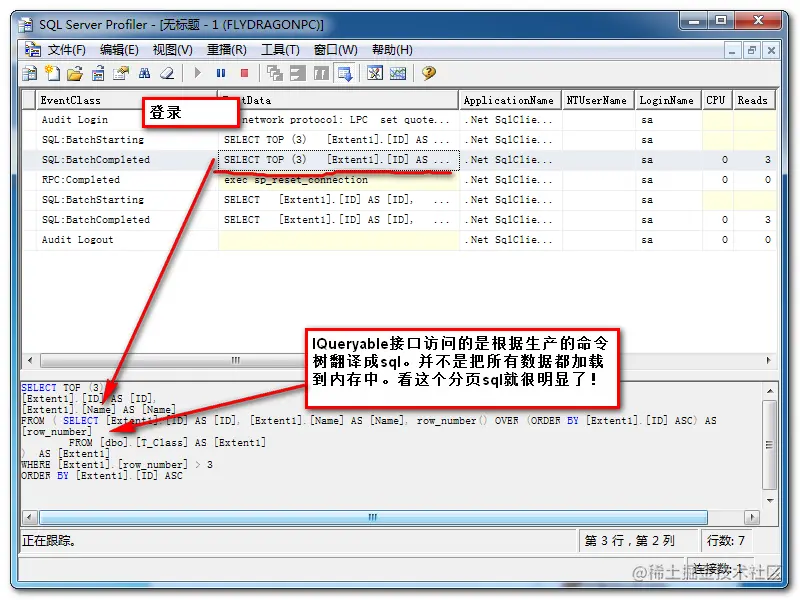Click the SQL pane scroll-left arrow
800x600 pixels.
pos(30,517)
